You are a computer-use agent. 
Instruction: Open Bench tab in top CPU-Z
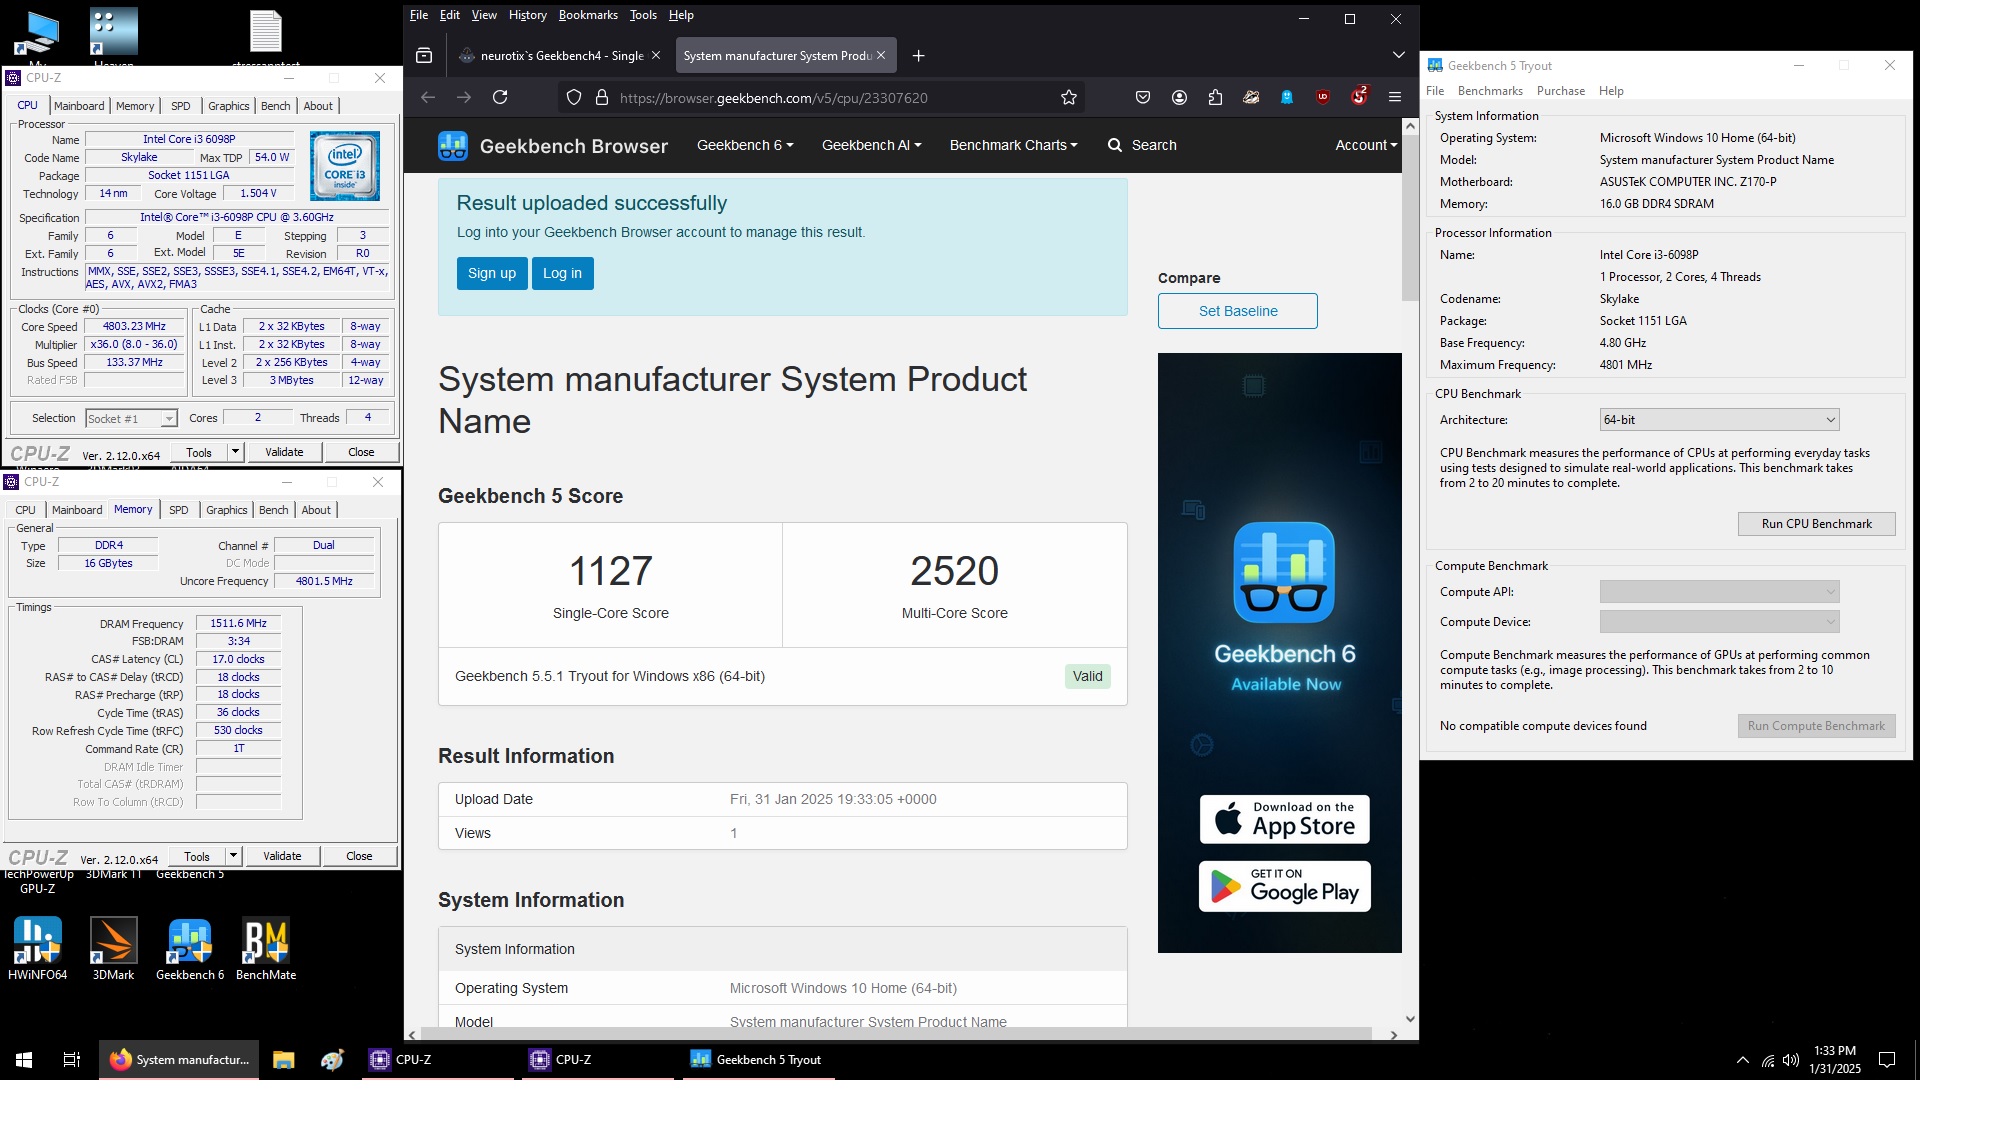(x=276, y=106)
